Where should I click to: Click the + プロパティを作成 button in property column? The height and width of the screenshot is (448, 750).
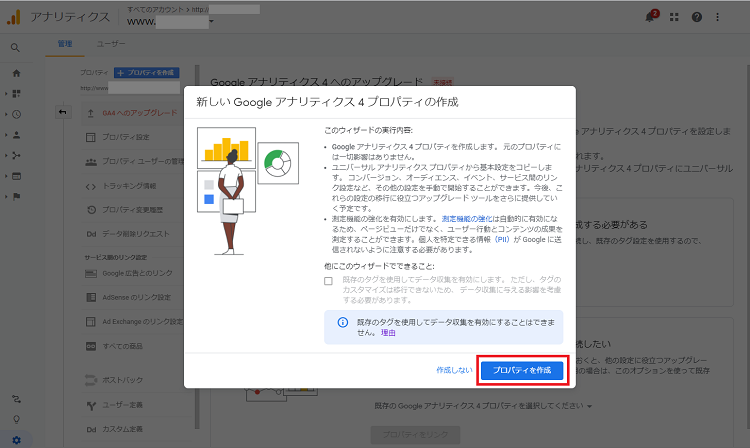click(x=146, y=73)
